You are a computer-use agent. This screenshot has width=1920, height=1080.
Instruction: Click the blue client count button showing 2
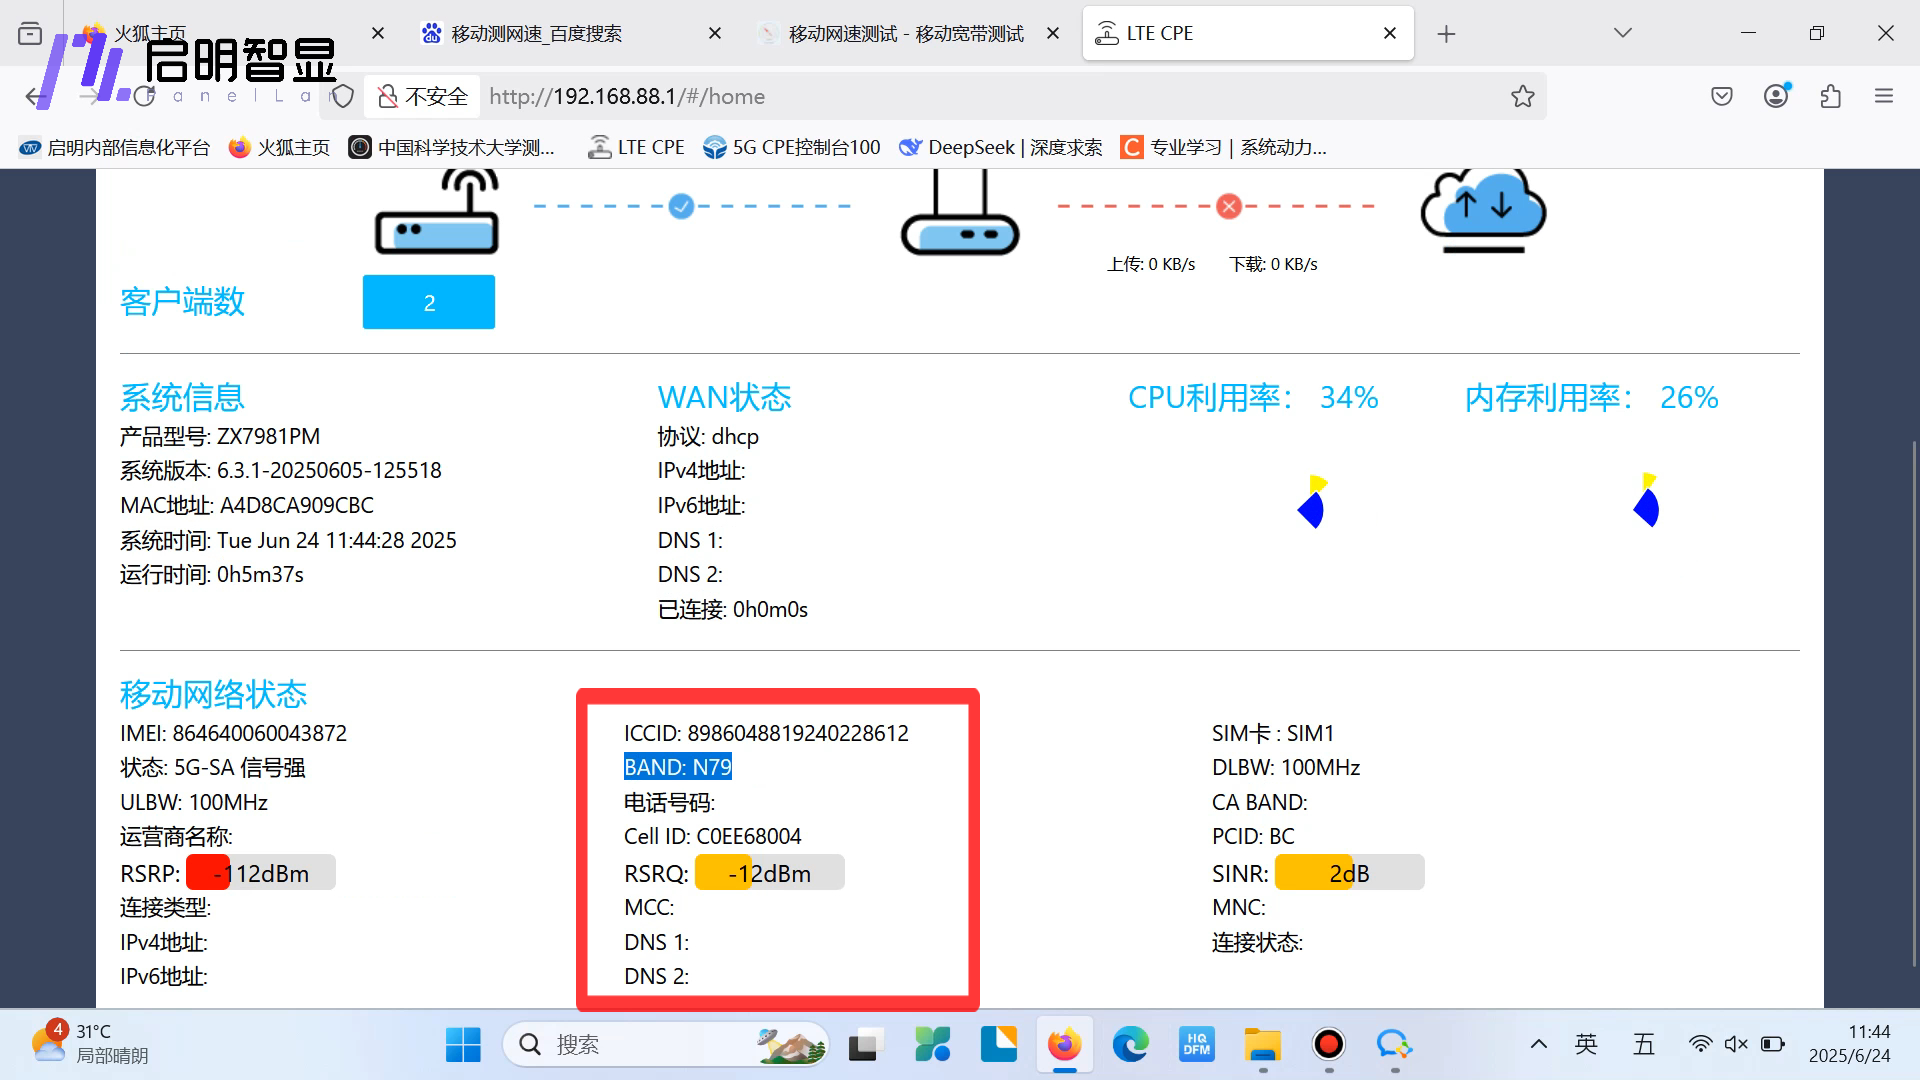[x=428, y=302]
